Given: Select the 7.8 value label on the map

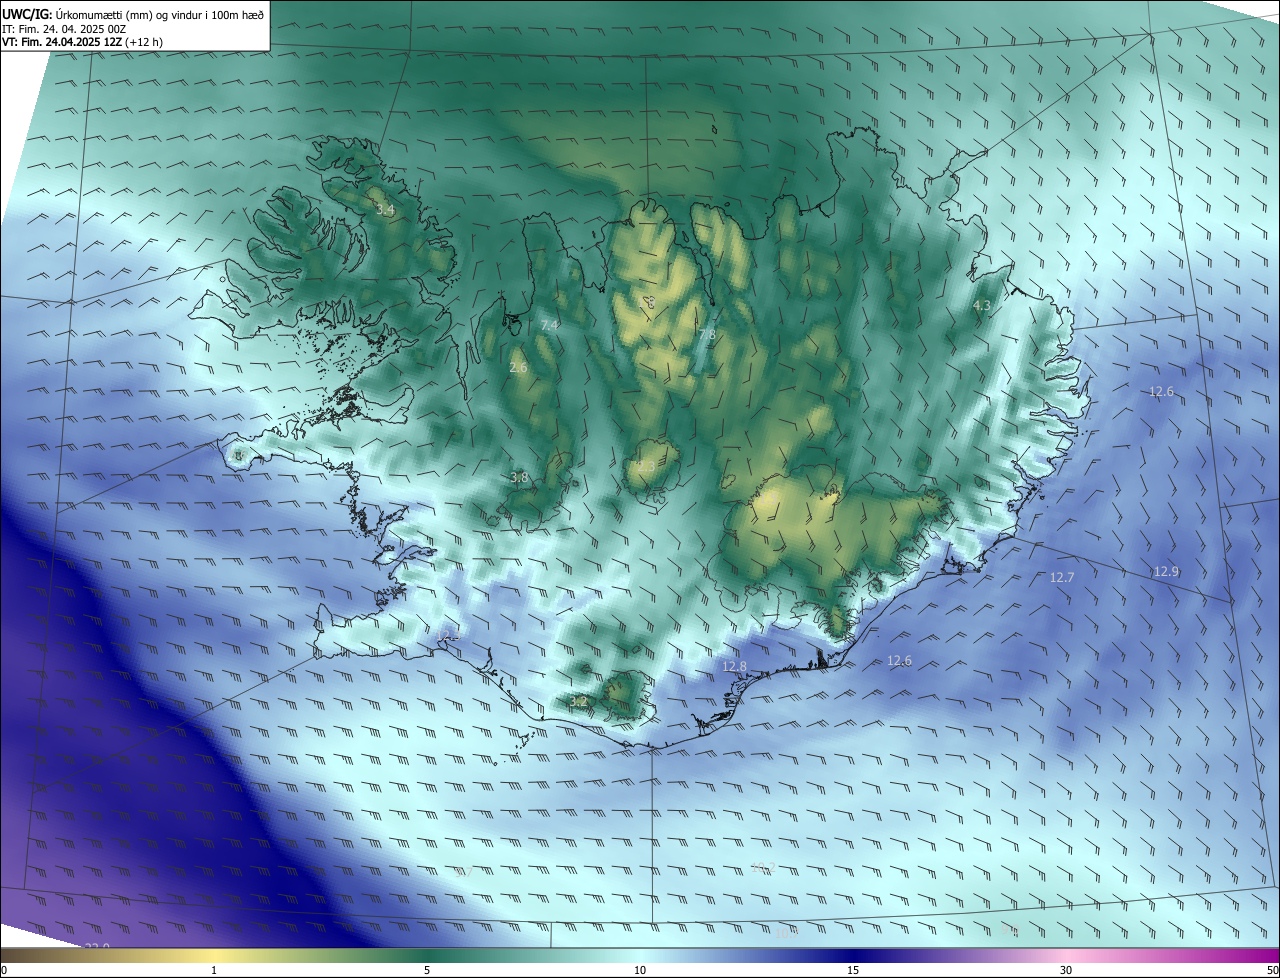Looking at the screenshot, I should tap(707, 334).
